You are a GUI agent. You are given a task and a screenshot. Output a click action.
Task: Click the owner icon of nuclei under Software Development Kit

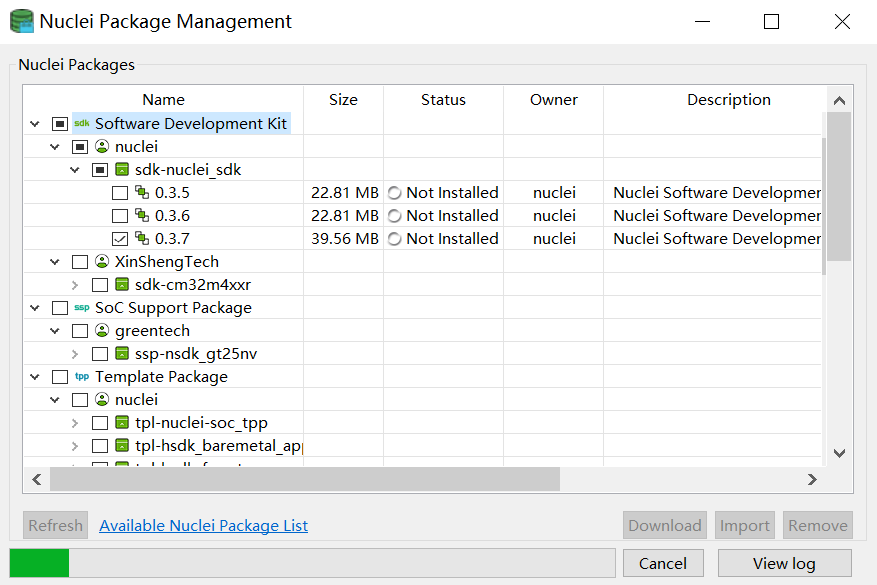click(x=102, y=147)
